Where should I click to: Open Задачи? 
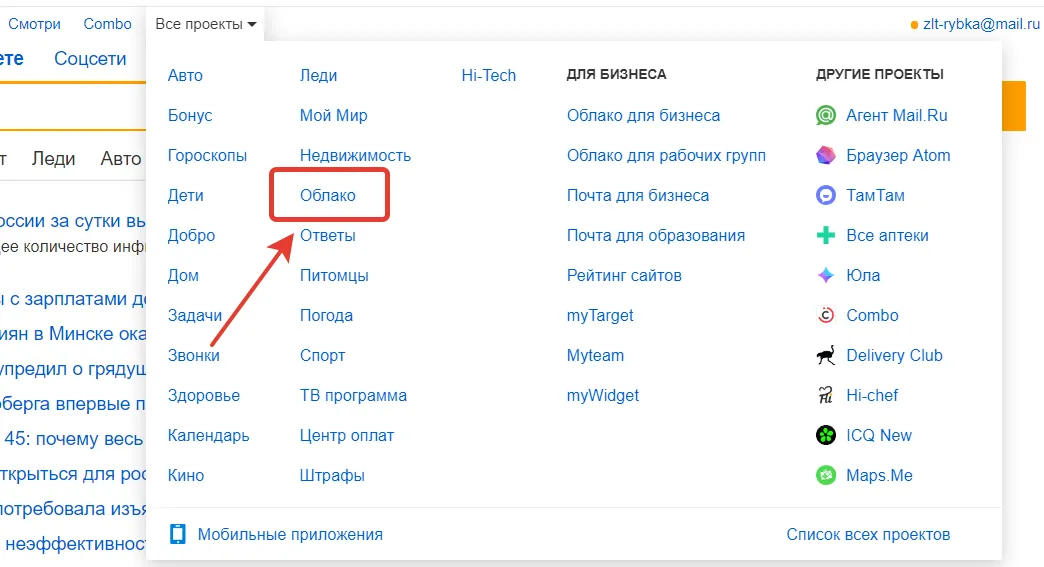194,315
